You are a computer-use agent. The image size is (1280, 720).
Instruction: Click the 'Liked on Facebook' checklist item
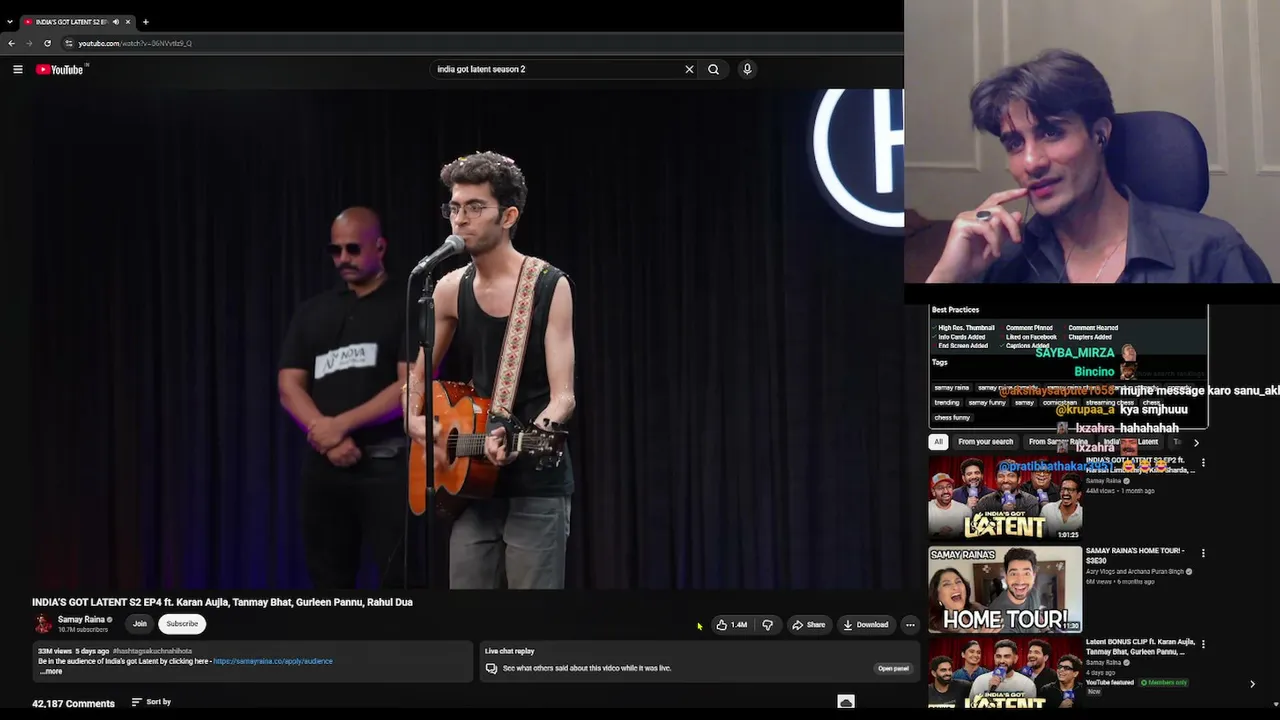pyautogui.click(x=1031, y=337)
